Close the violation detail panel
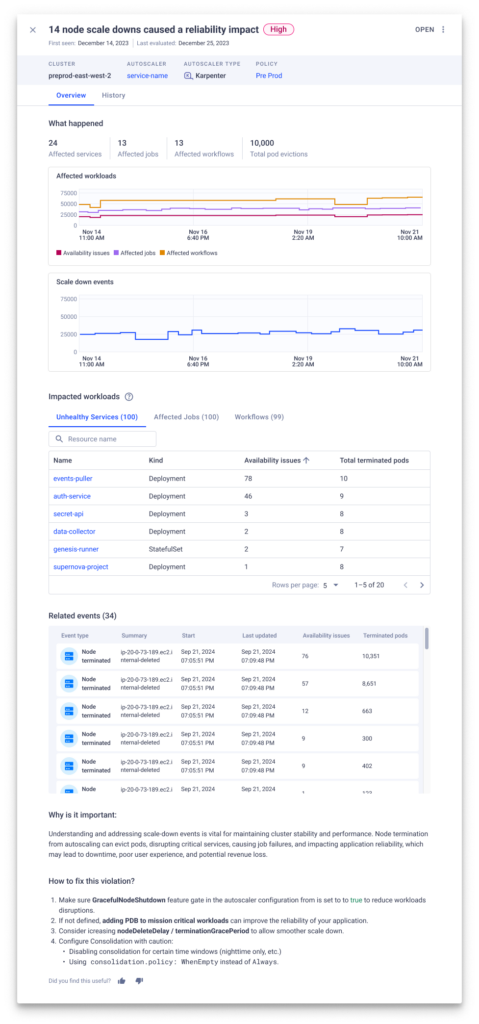 click(33, 29)
